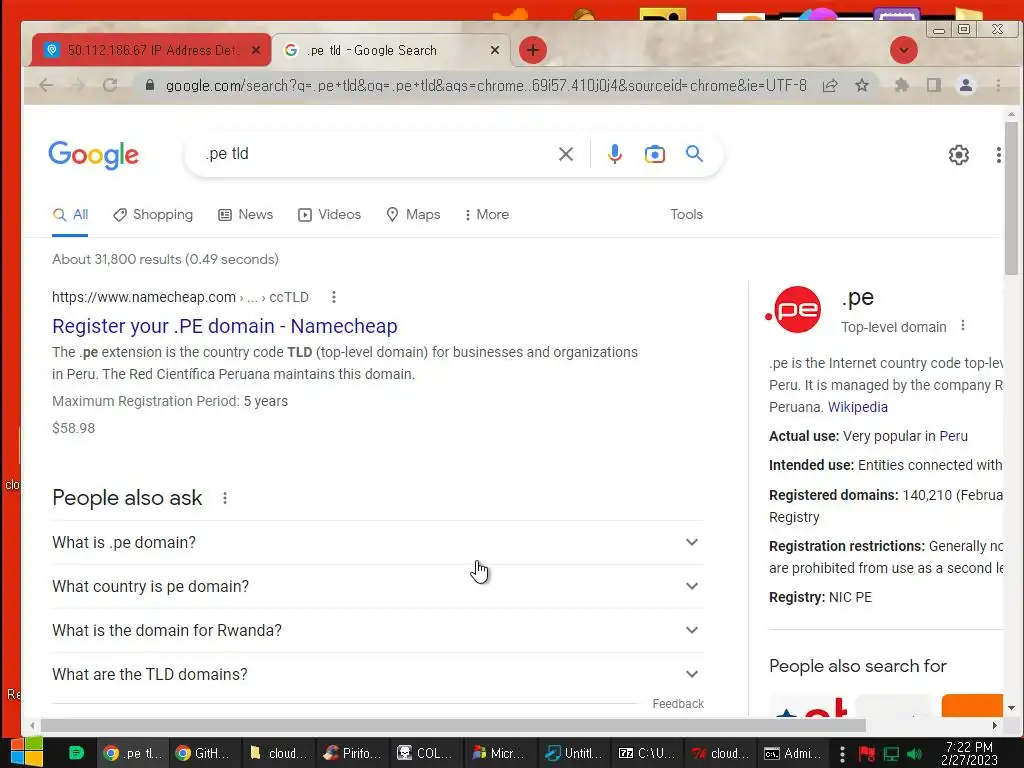Click the browser forward arrow
1024x768 pixels.
pos(78,85)
